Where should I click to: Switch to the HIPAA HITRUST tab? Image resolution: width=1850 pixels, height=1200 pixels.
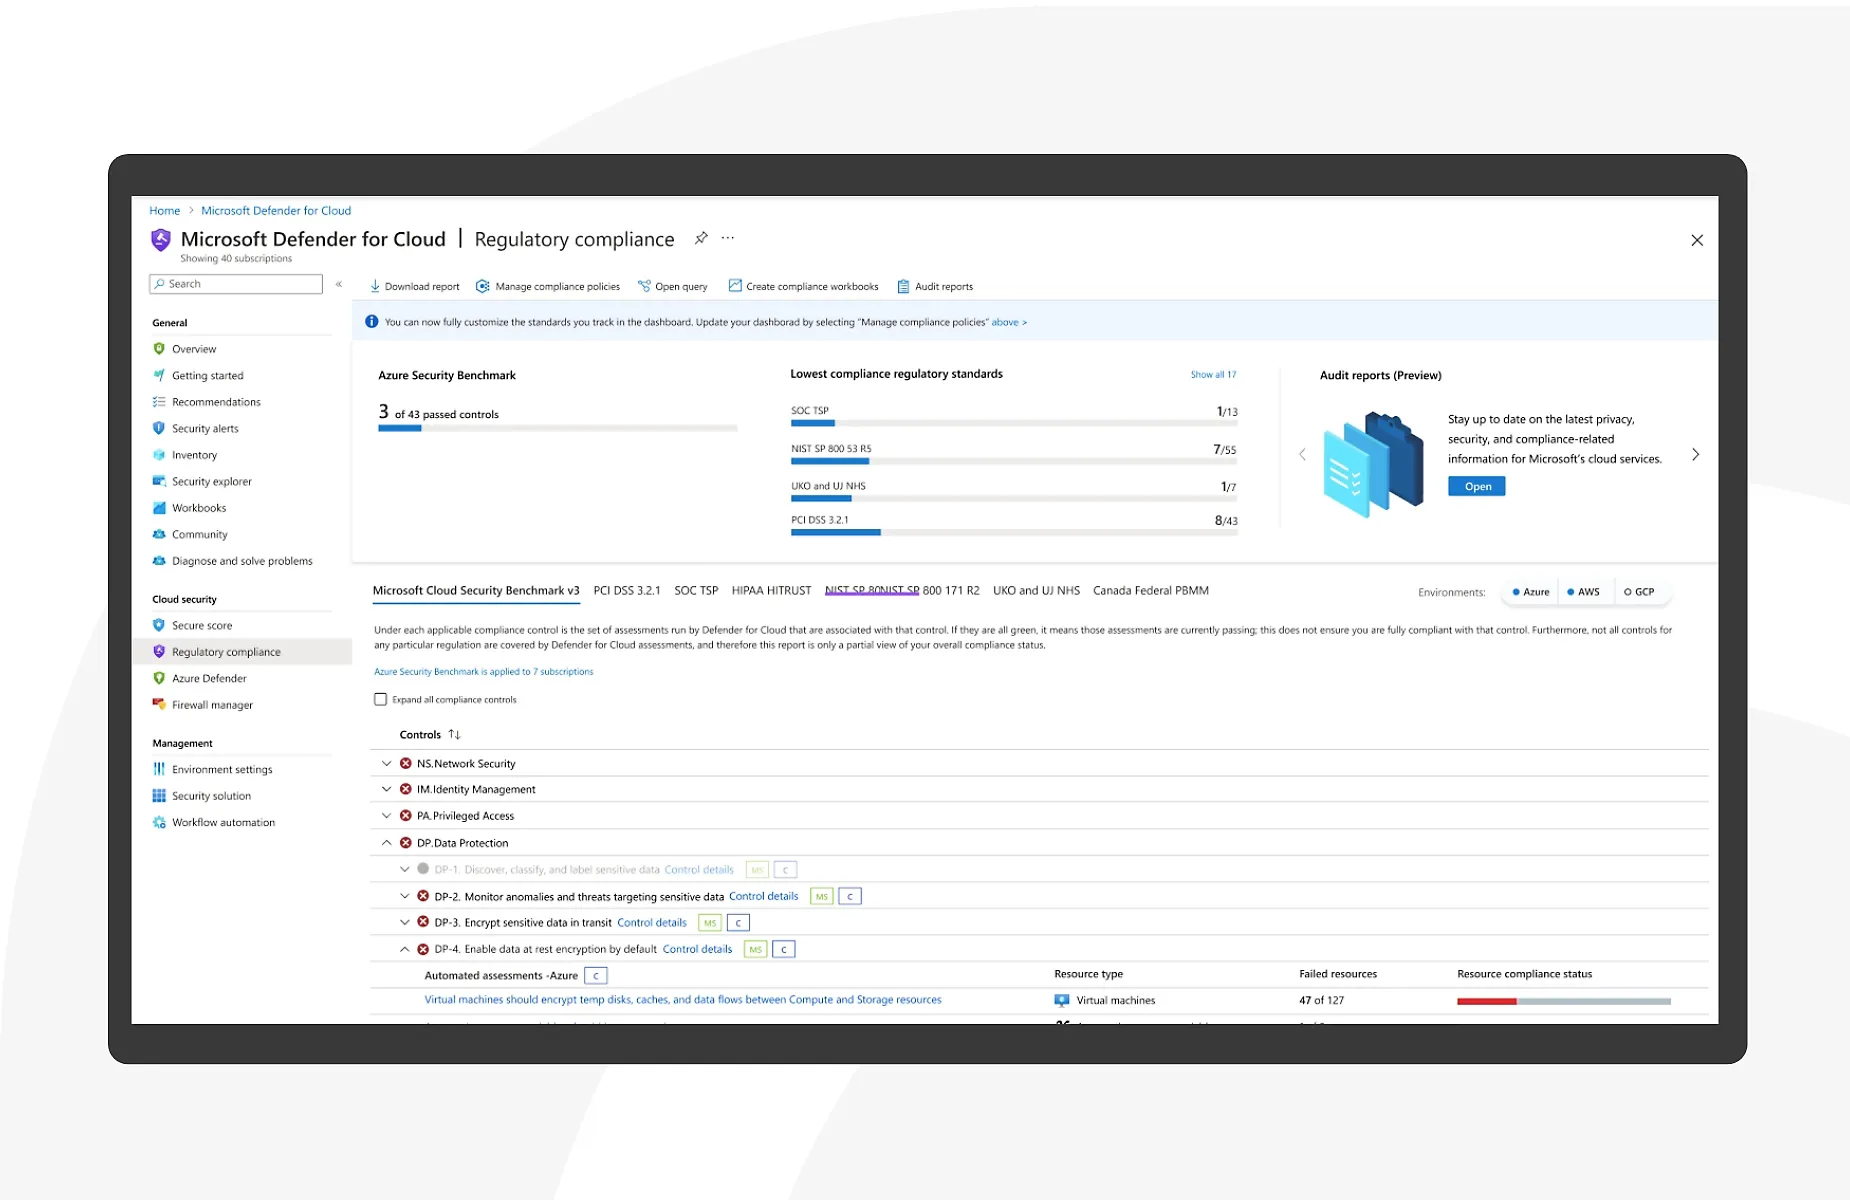coord(771,591)
